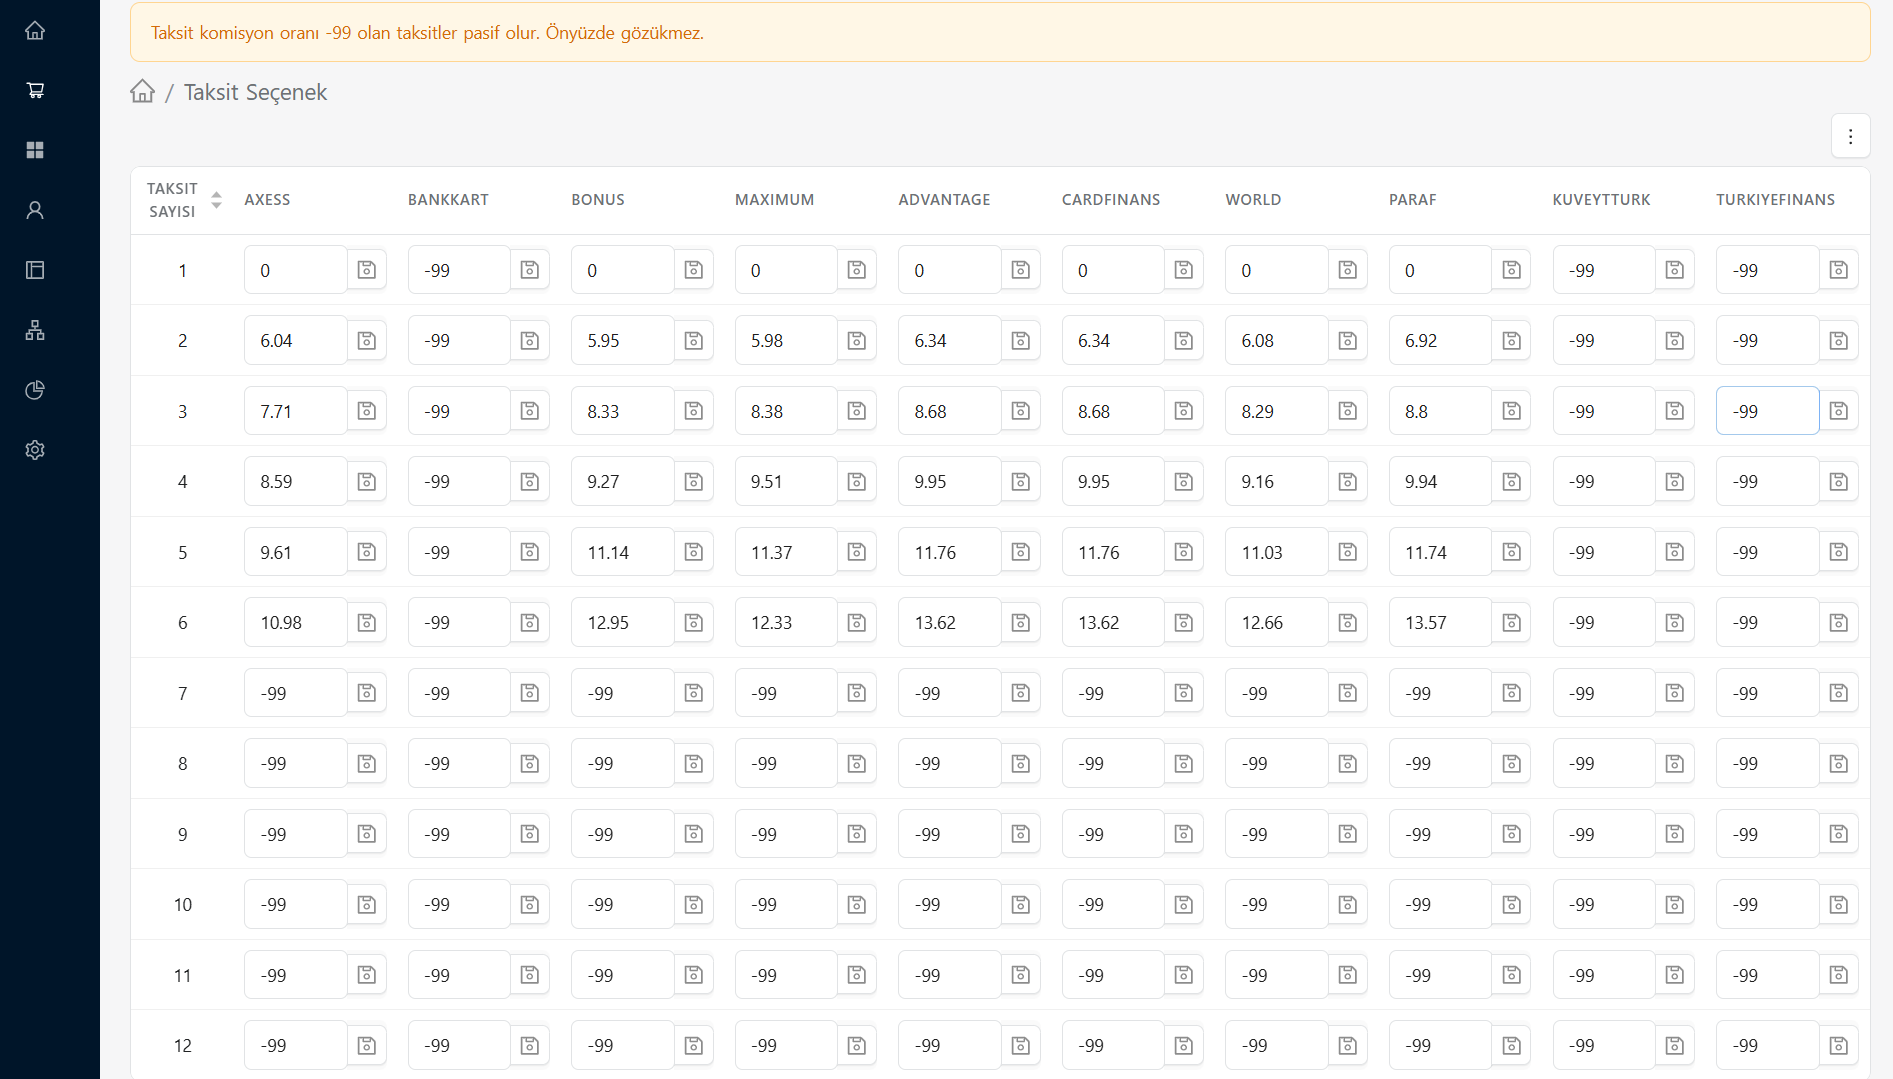
Task: Edit CARDFINANS input showing 6.34
Action: 1113,341
